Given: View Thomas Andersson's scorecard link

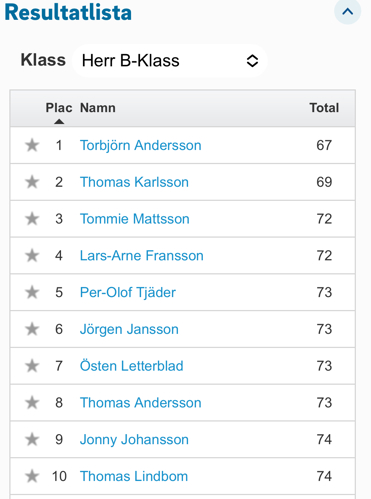Looking at the screenshot, I should coord(141,403).
